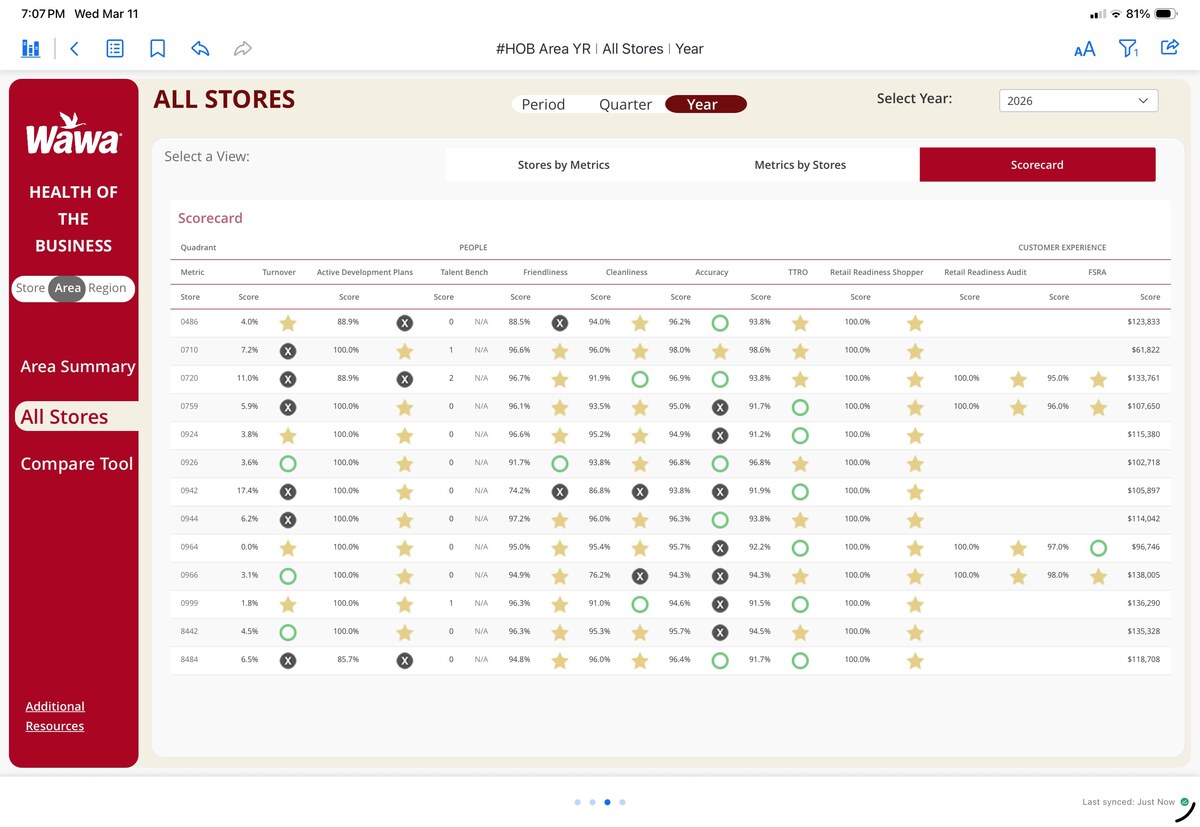
Task: Open the Additional Resources link
Action: point(55,716)
